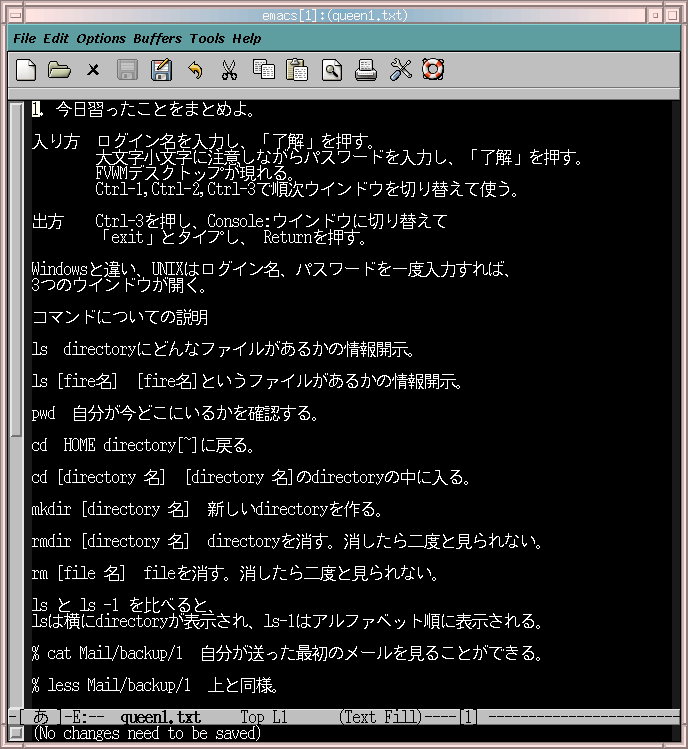Click the queen1.txt buffer name in mode line
Screen dimensions: 688x749
pos(161,717)
